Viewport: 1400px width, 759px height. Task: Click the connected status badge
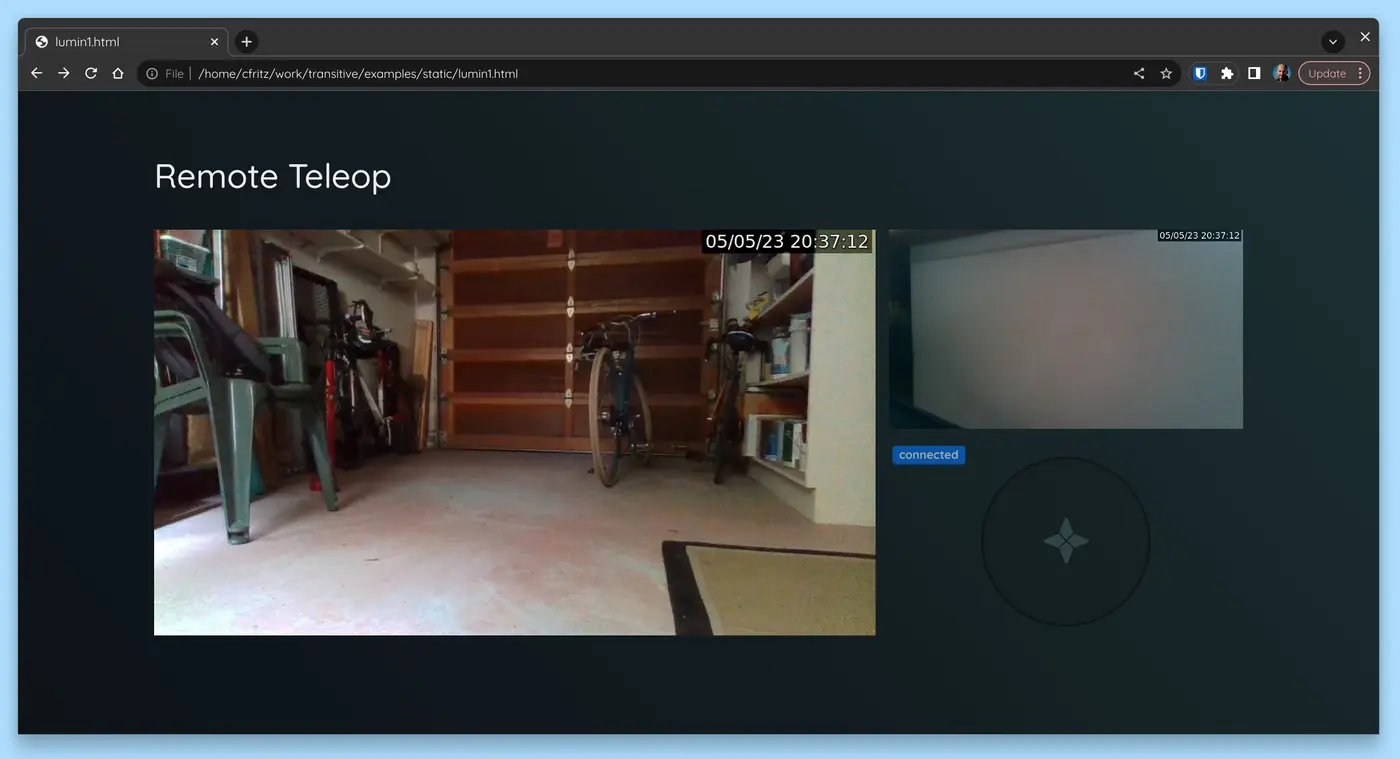click(x=928, y=454)
